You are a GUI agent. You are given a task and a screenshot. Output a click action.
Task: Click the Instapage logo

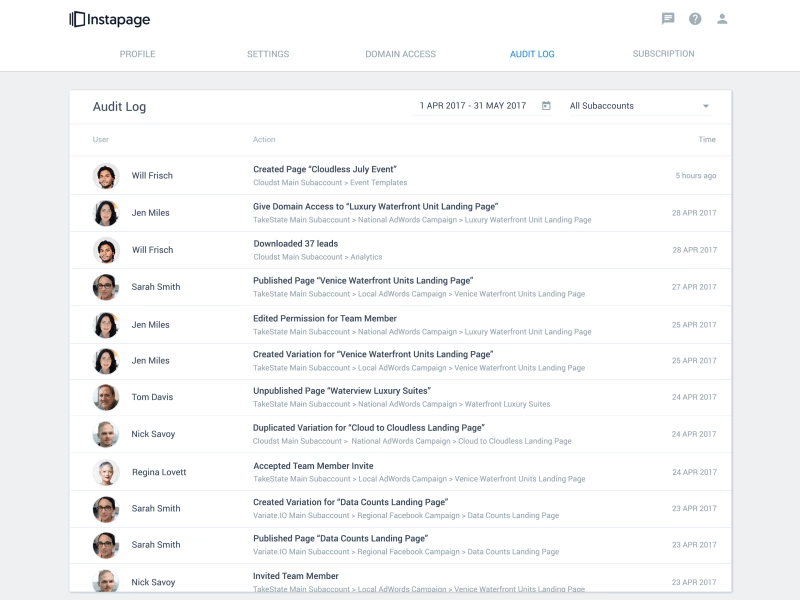110,19
